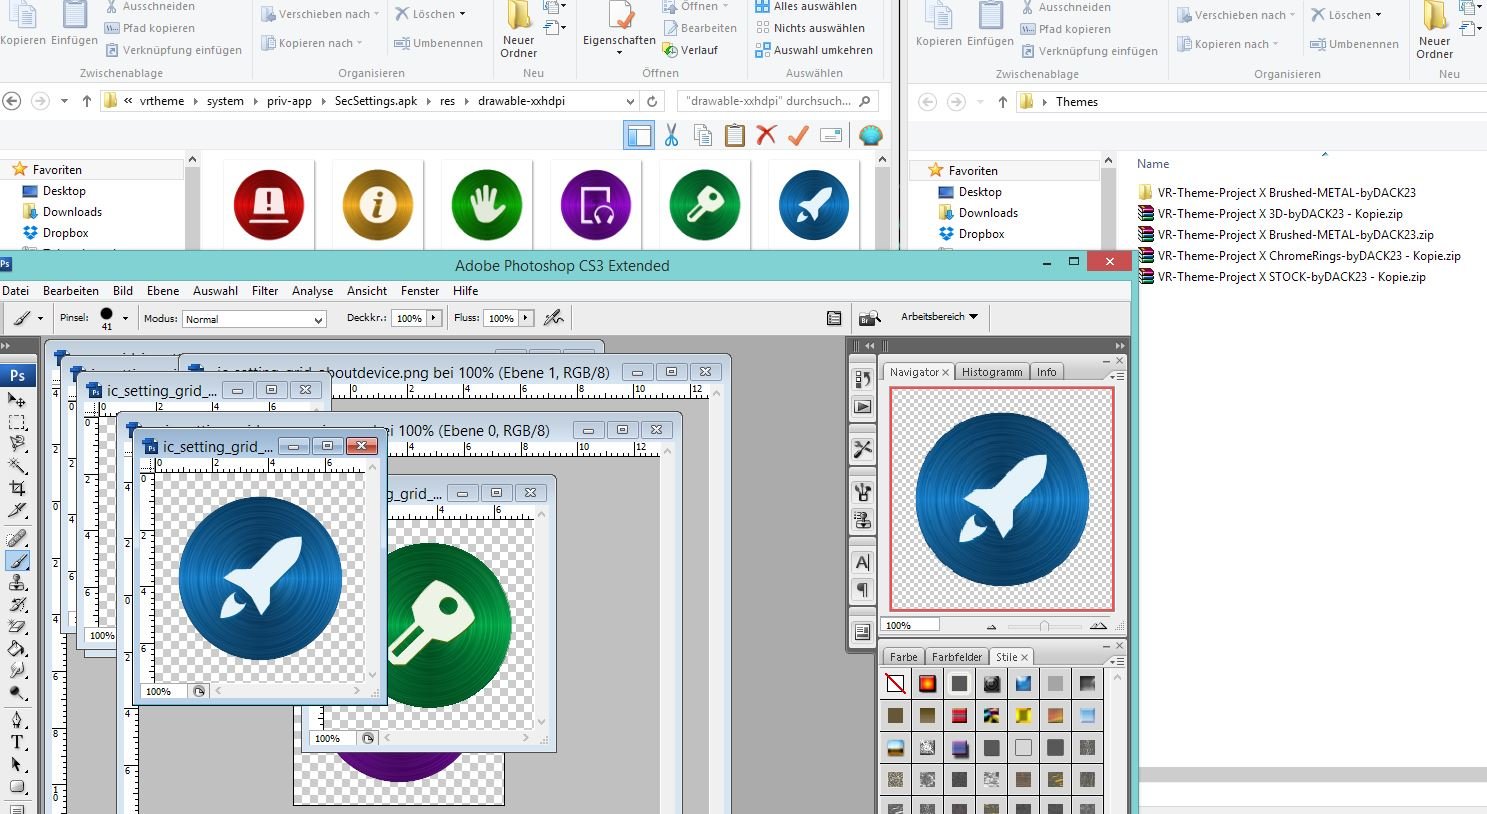Select the yellow gold style swatch
Viewport: 1487px width, 814px height.
tap(1023, 716)
